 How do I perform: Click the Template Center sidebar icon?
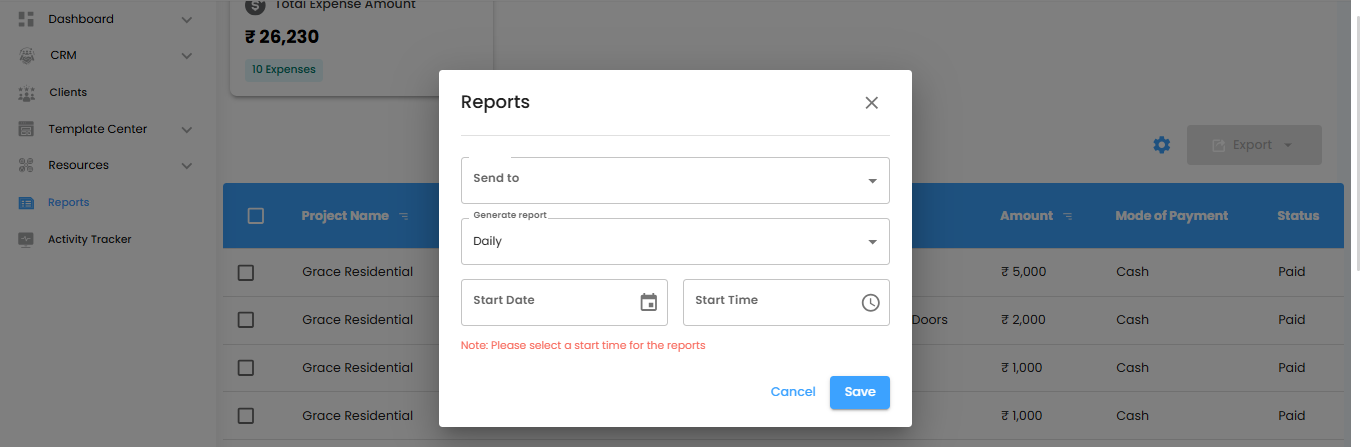(27, 129)
